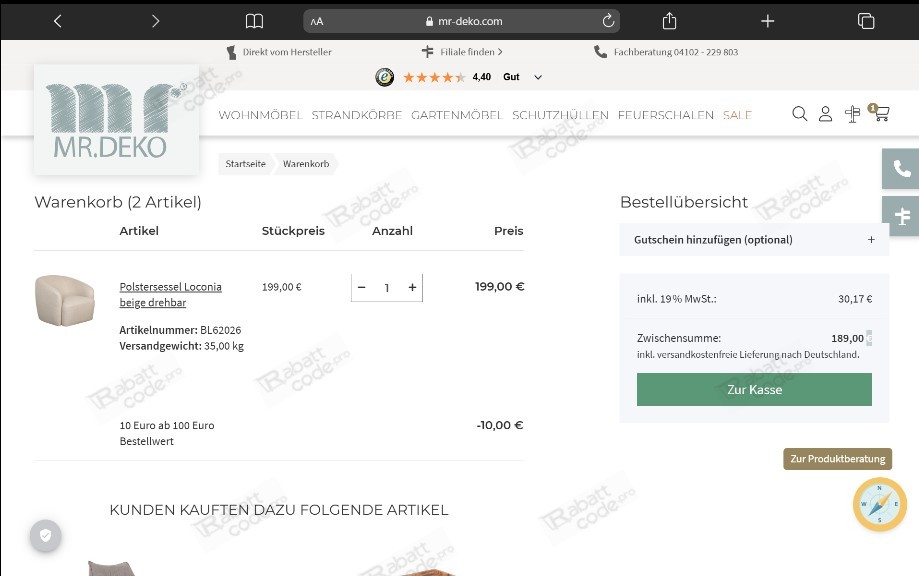
Task: Open the site search magnifier icon
Action: pos(799,114)
